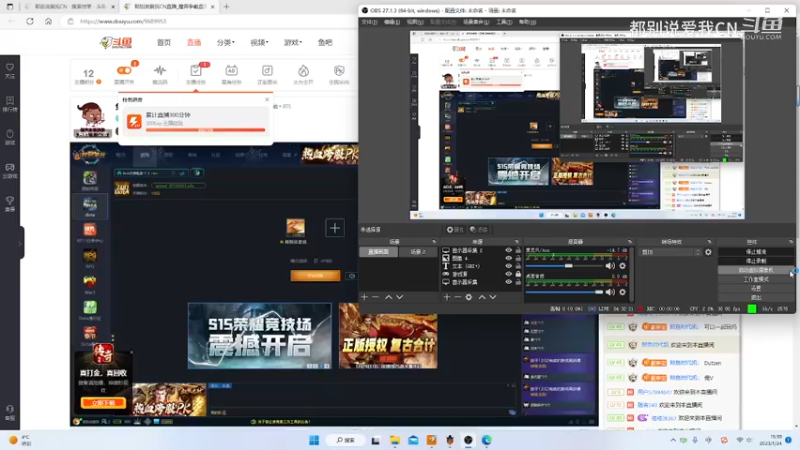
Task: Open microphone/Aux audio settings gear
Action: tap(622, 266)
